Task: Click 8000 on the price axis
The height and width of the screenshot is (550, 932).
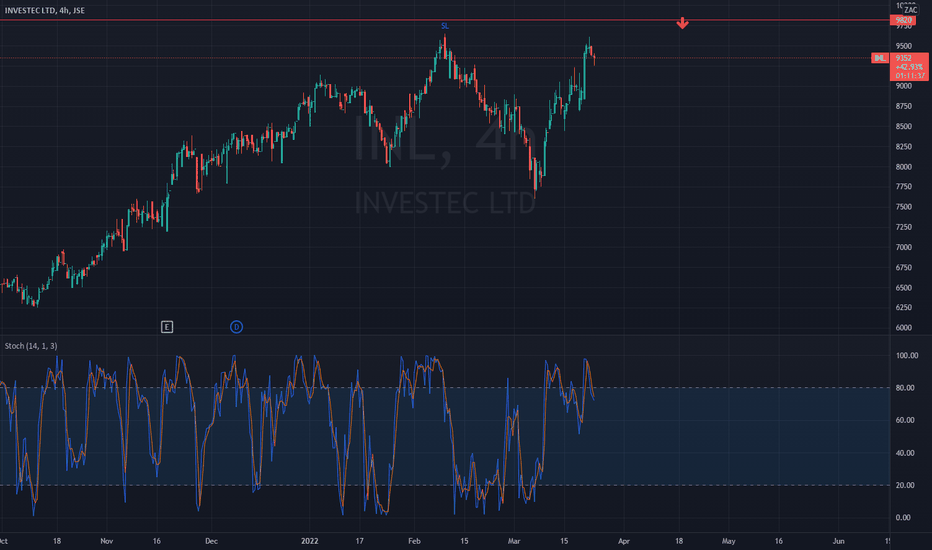Action: click(x=903, y=167)
